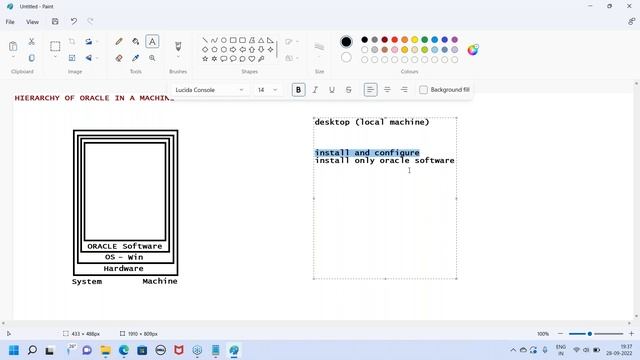Screen dimensions: 640x360
Task: Expand the Paste options arrow
Action: (13, 57)
